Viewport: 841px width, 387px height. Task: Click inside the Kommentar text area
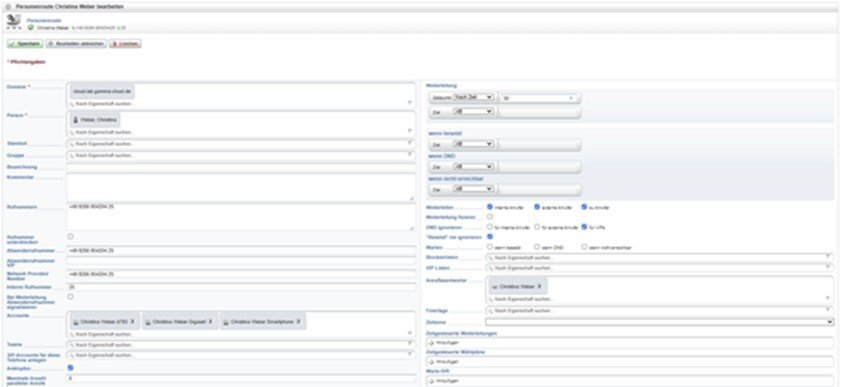click(241, 188)
